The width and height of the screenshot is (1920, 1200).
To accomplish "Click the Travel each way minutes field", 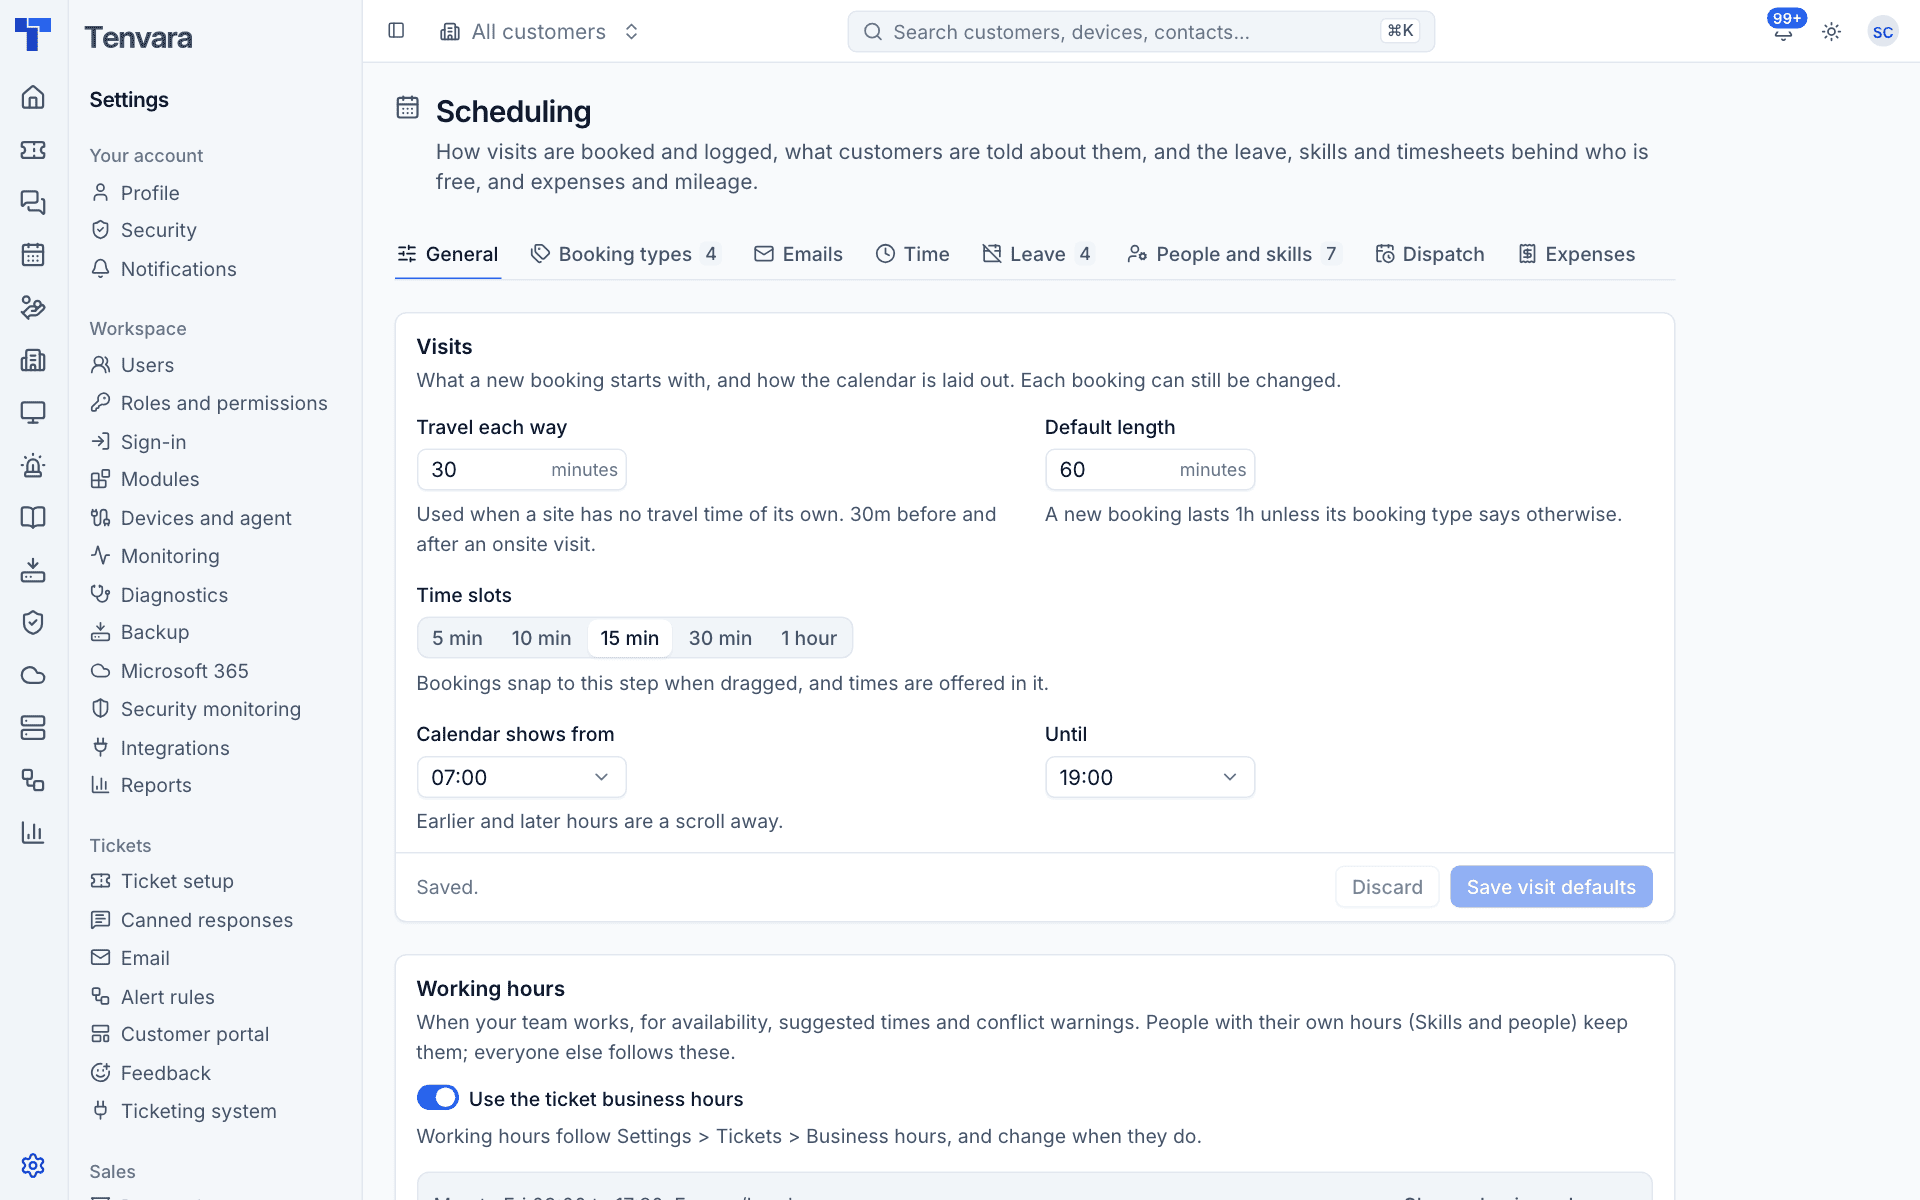I will (521, 470).
